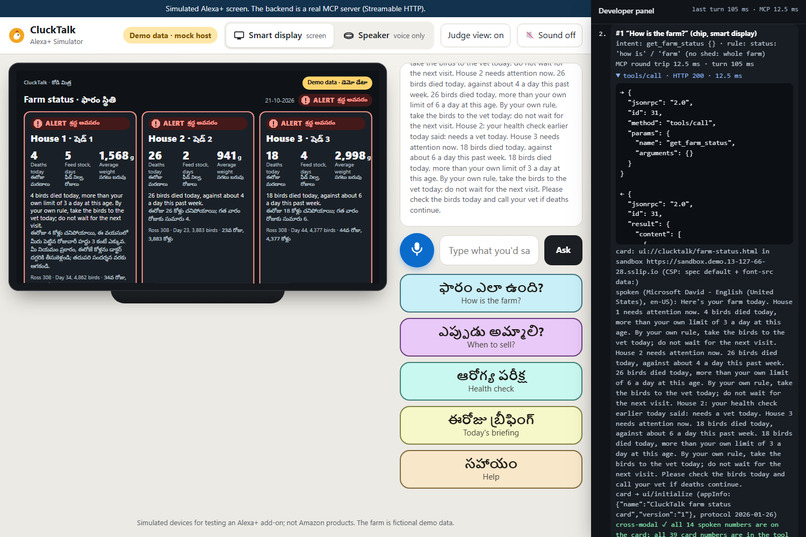Click the alert icon on House 3 card
The image size is (806, 537).
pyautogui.click(x=273, y=123)
